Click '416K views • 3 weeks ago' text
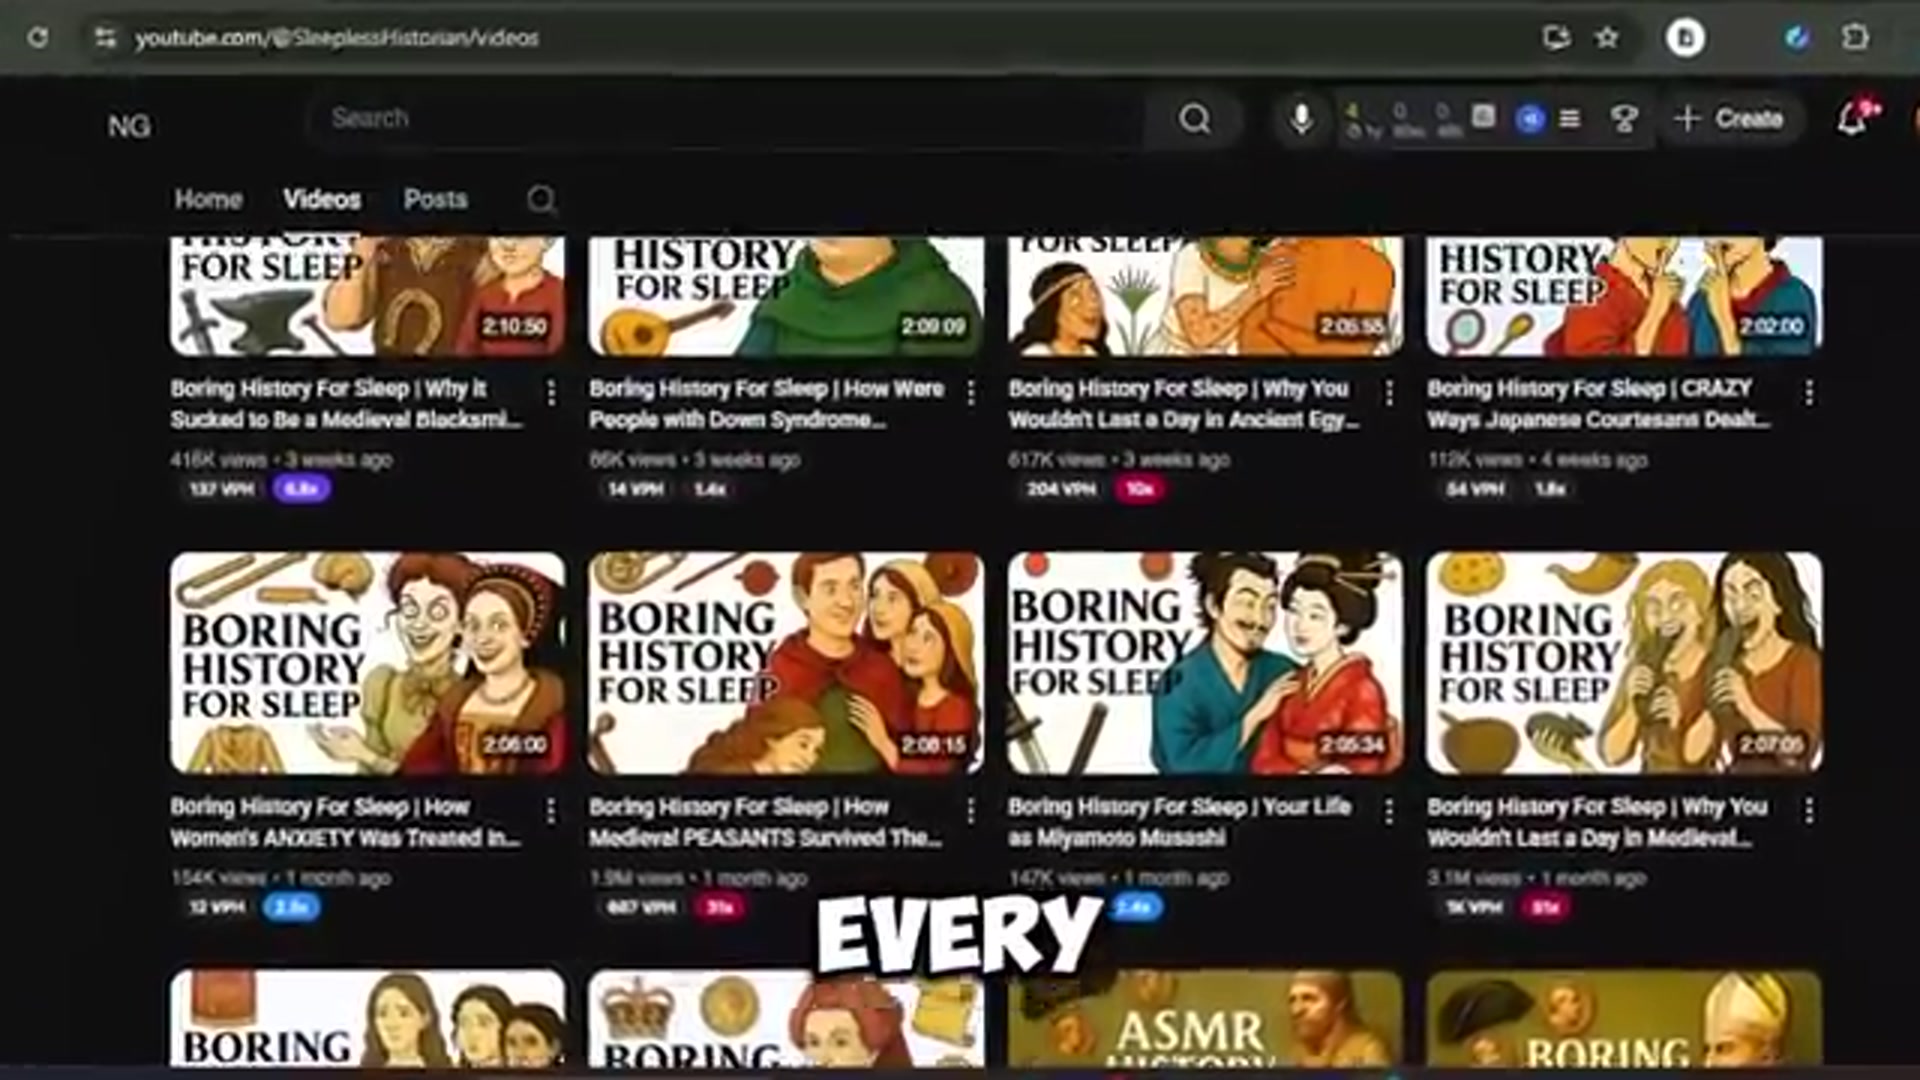1920x1080 pixels. point(281,460)
